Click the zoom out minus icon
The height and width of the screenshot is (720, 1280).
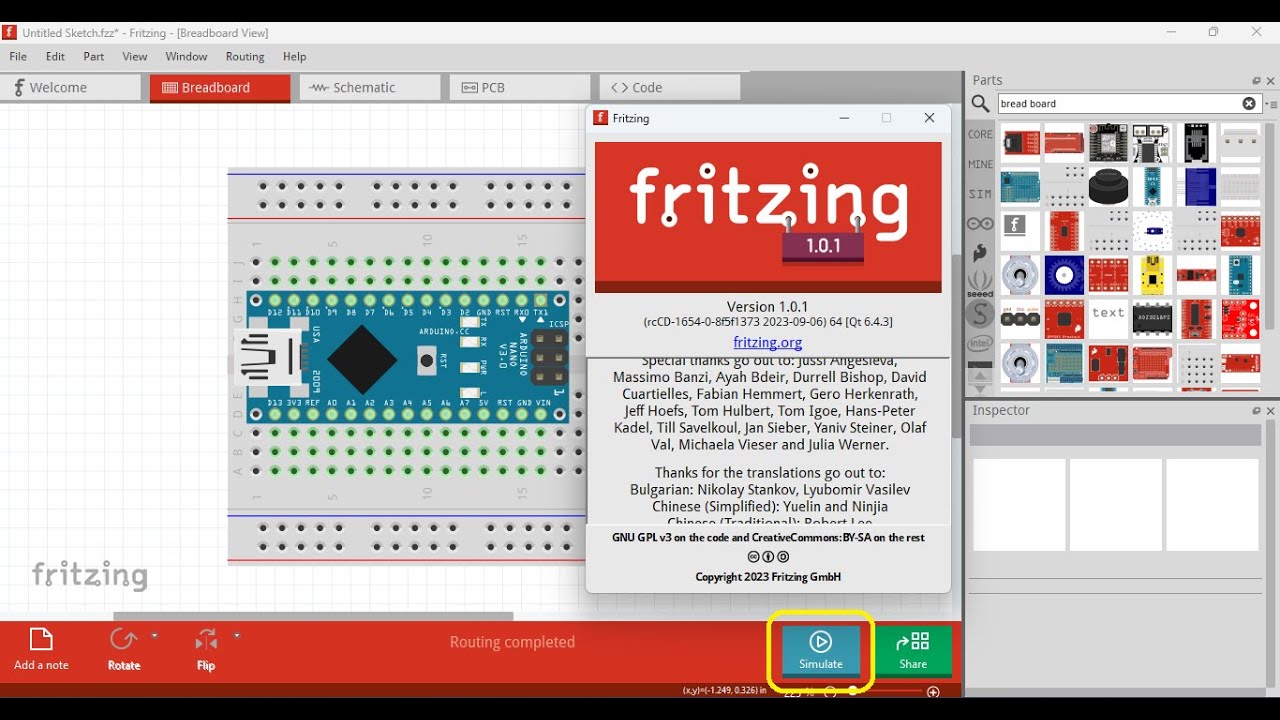830,691
